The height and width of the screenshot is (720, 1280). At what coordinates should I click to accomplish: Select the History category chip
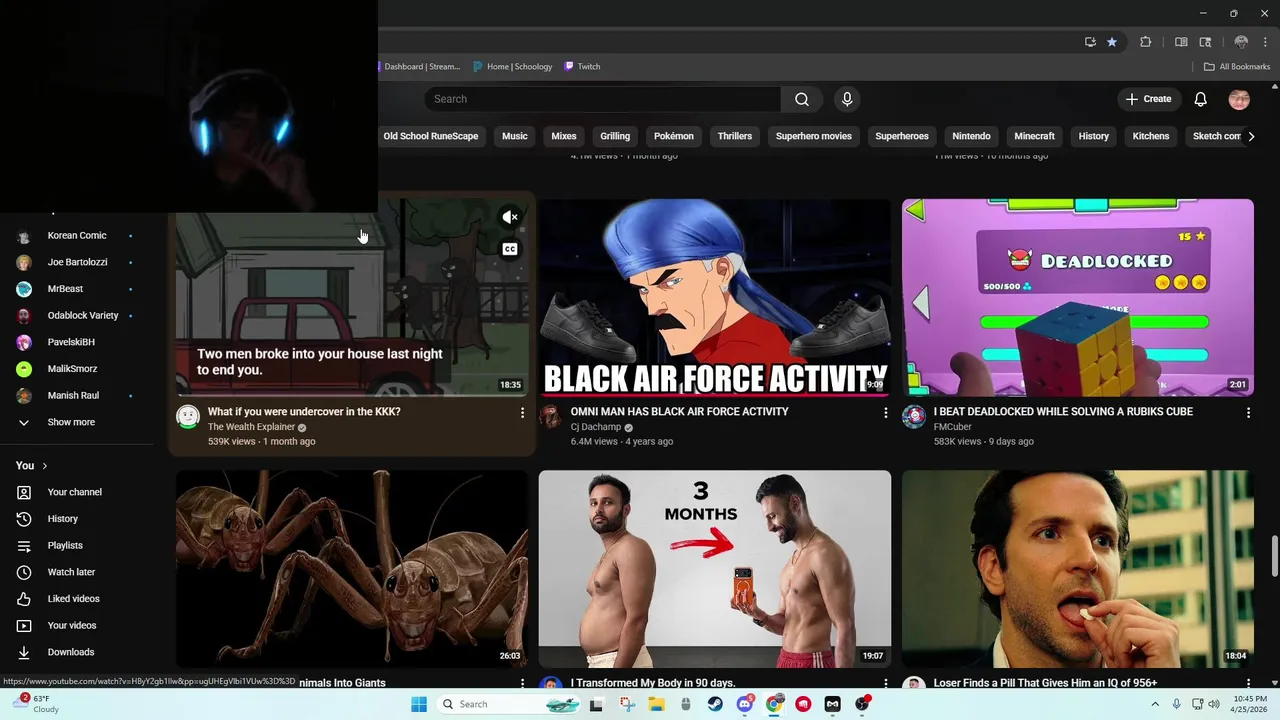click(x=1094, y=136)
